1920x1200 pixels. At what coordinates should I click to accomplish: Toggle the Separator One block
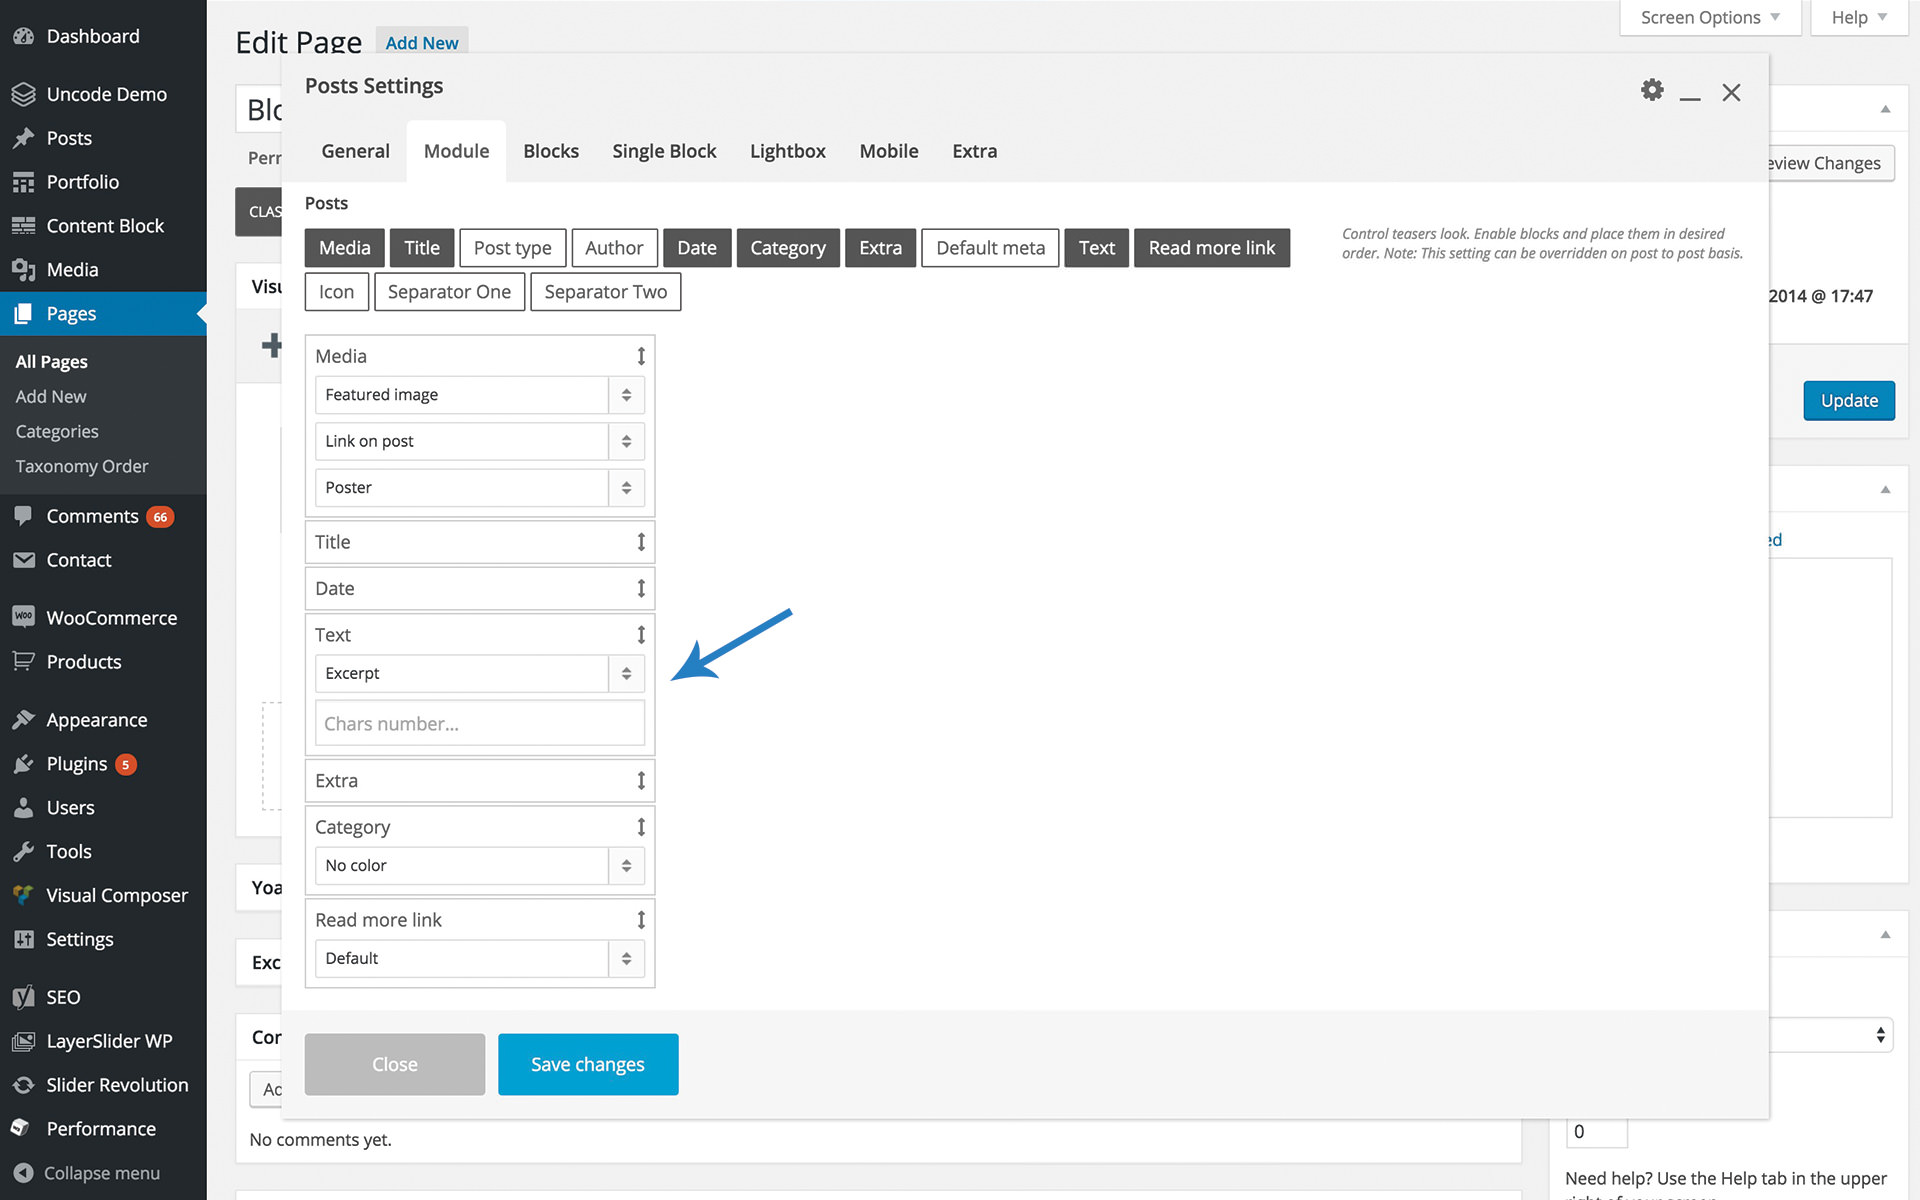pyautogui.click(x=449, y=292)
